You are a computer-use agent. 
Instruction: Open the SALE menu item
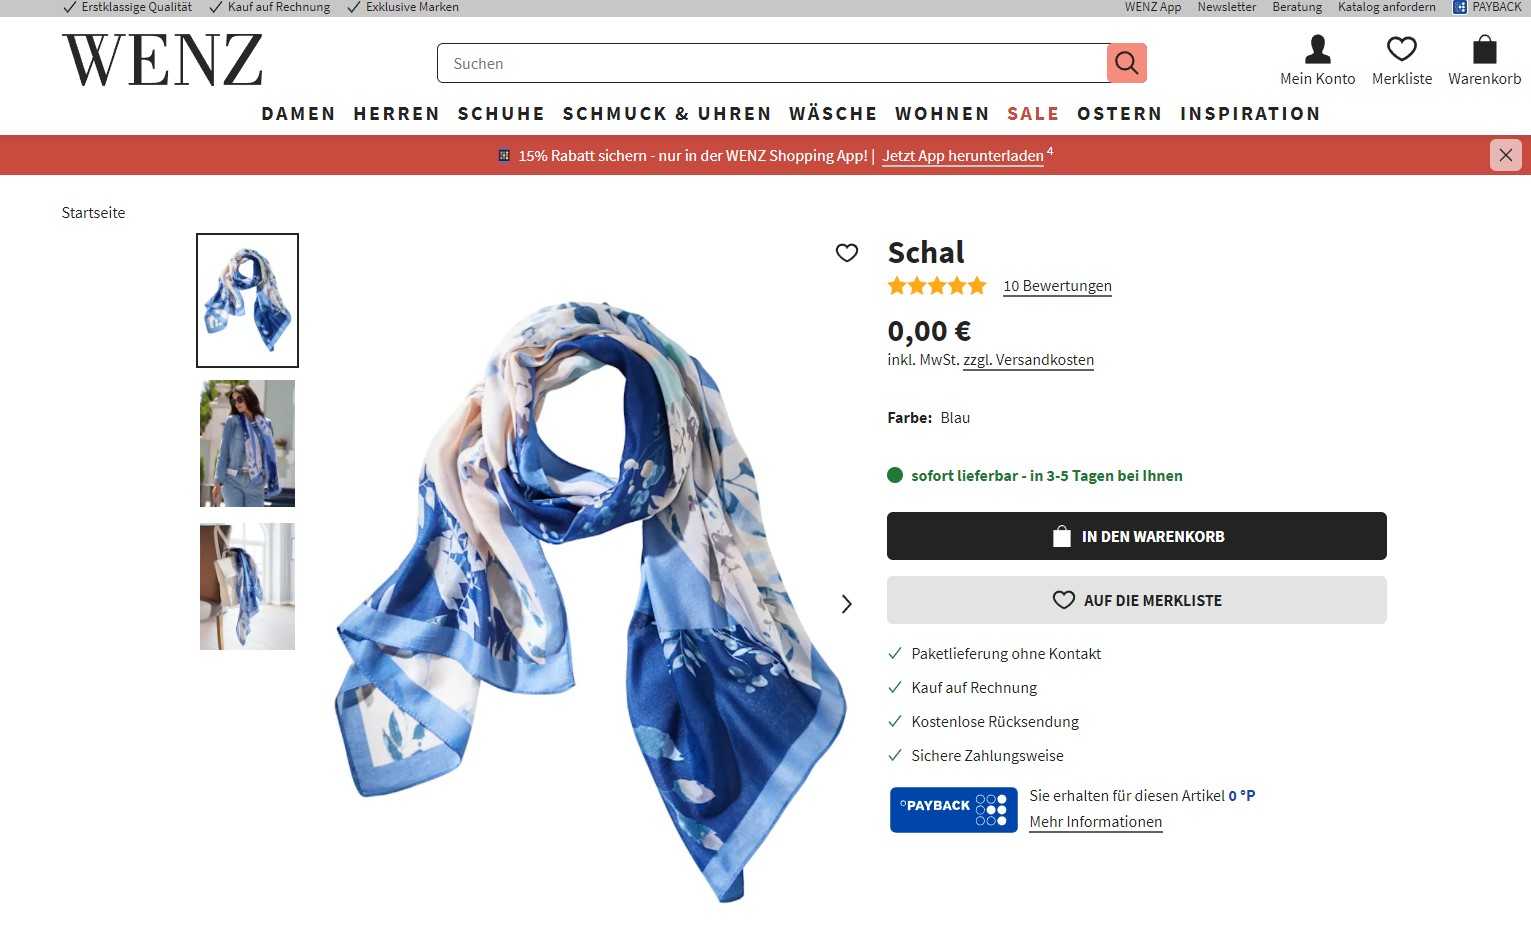[x=1033, y=114]
